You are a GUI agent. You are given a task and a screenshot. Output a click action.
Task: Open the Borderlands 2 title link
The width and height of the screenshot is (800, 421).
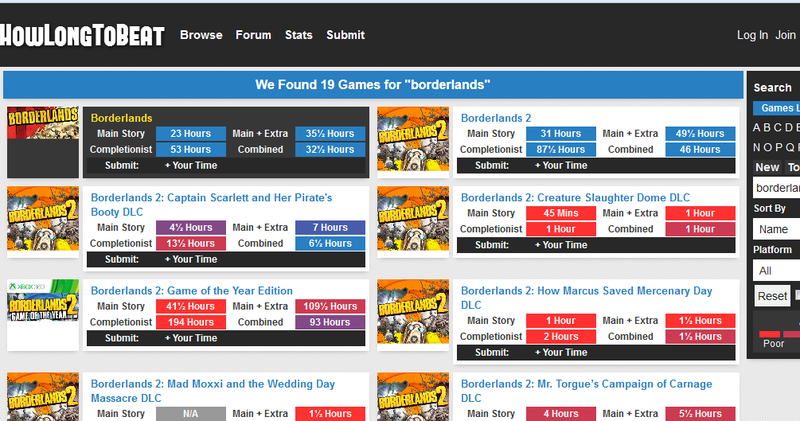pos(495,118)
